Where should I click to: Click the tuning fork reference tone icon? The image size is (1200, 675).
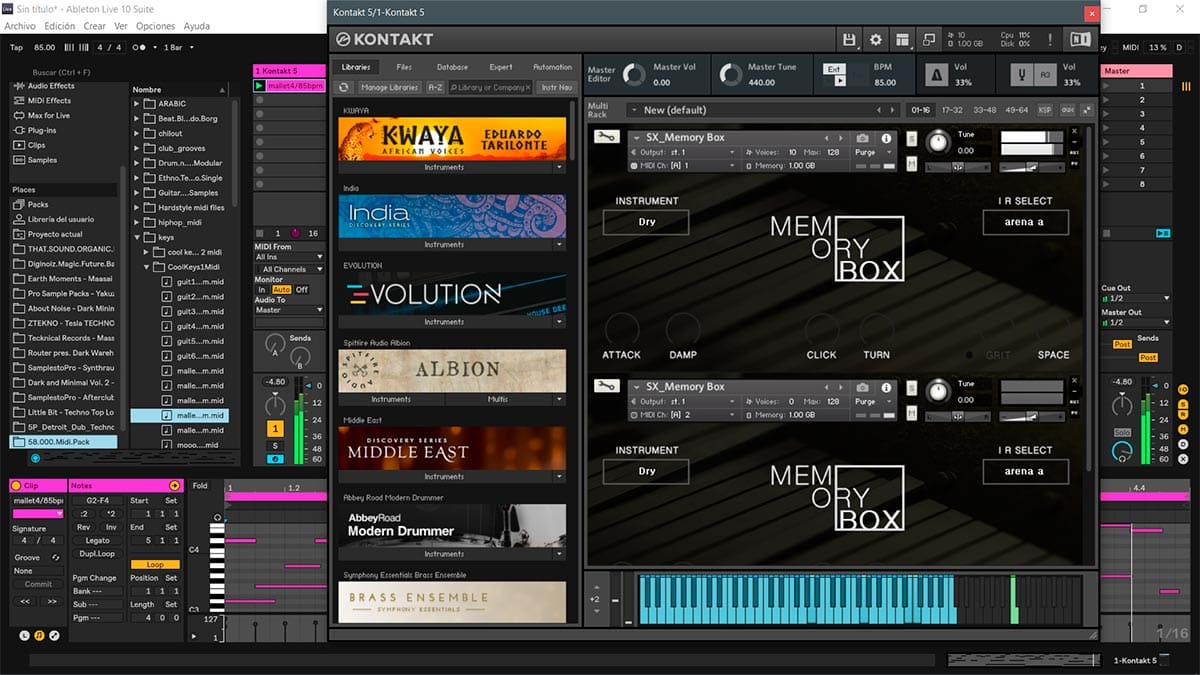[x=1021, y=75]
